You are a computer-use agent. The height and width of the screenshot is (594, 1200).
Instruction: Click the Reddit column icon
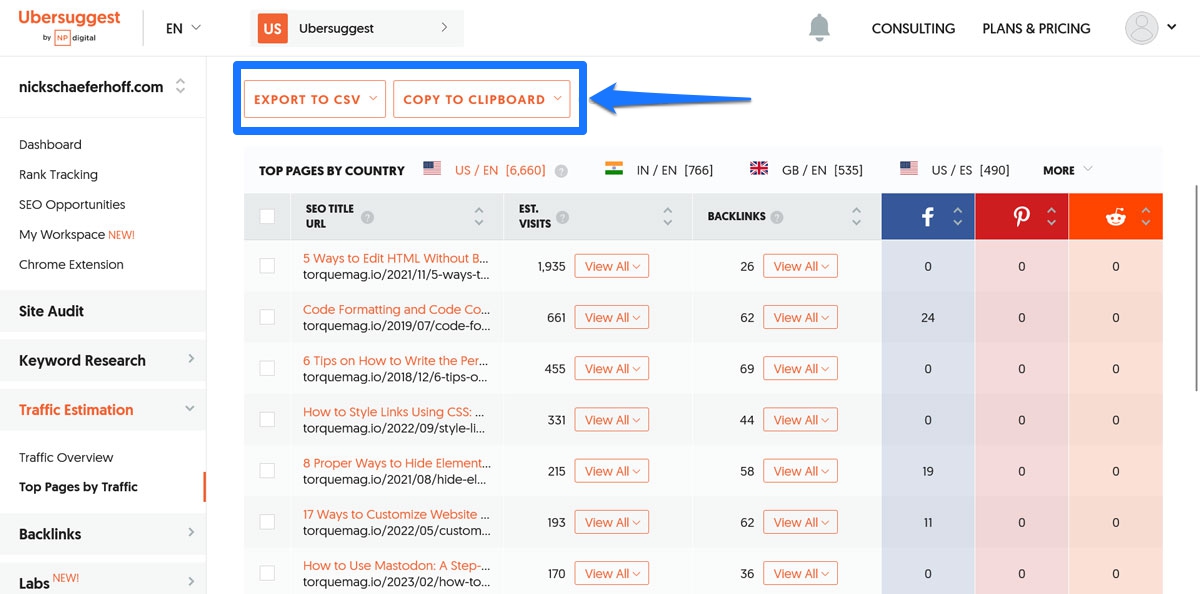[1115, 217]
